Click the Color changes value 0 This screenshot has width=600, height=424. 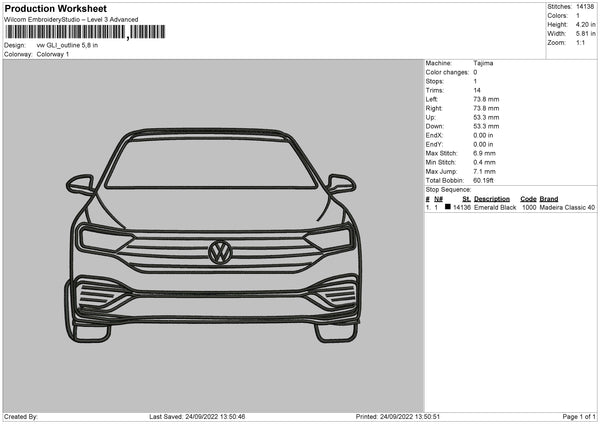475,72
